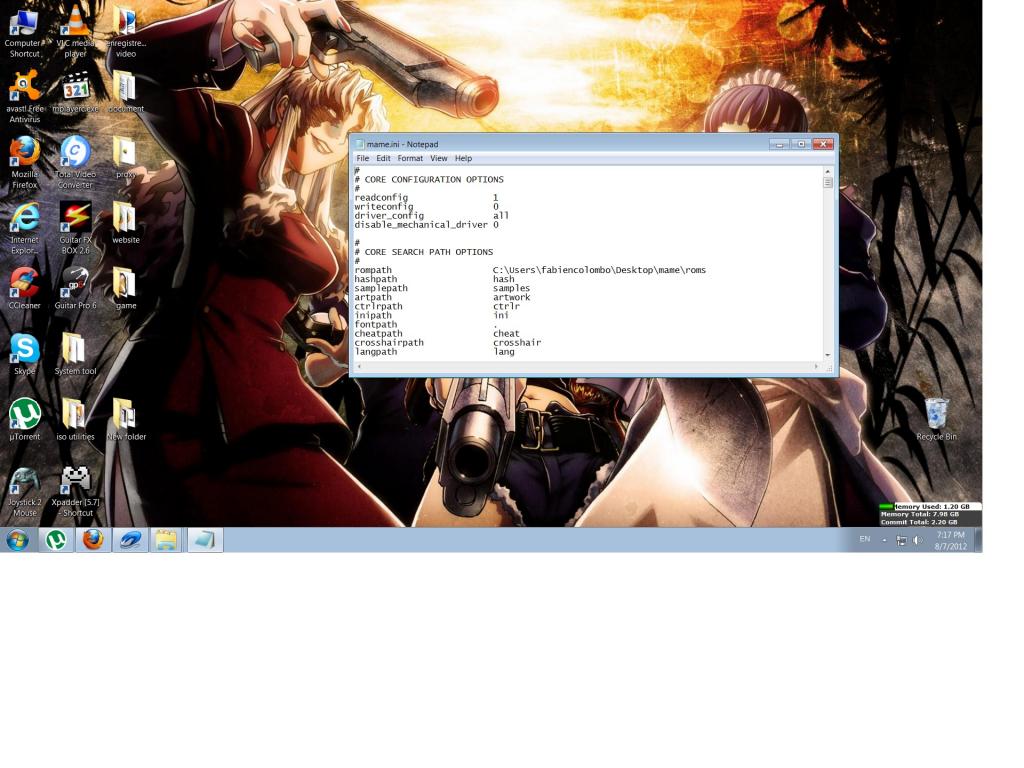
Task: Open the Help menu in Notepad
Action: coord(464,158)
